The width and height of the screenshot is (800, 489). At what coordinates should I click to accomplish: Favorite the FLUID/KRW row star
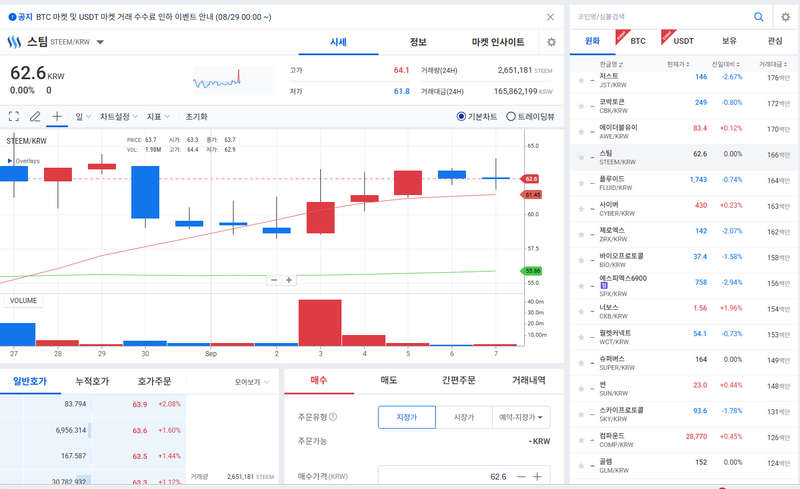(581, 183)
